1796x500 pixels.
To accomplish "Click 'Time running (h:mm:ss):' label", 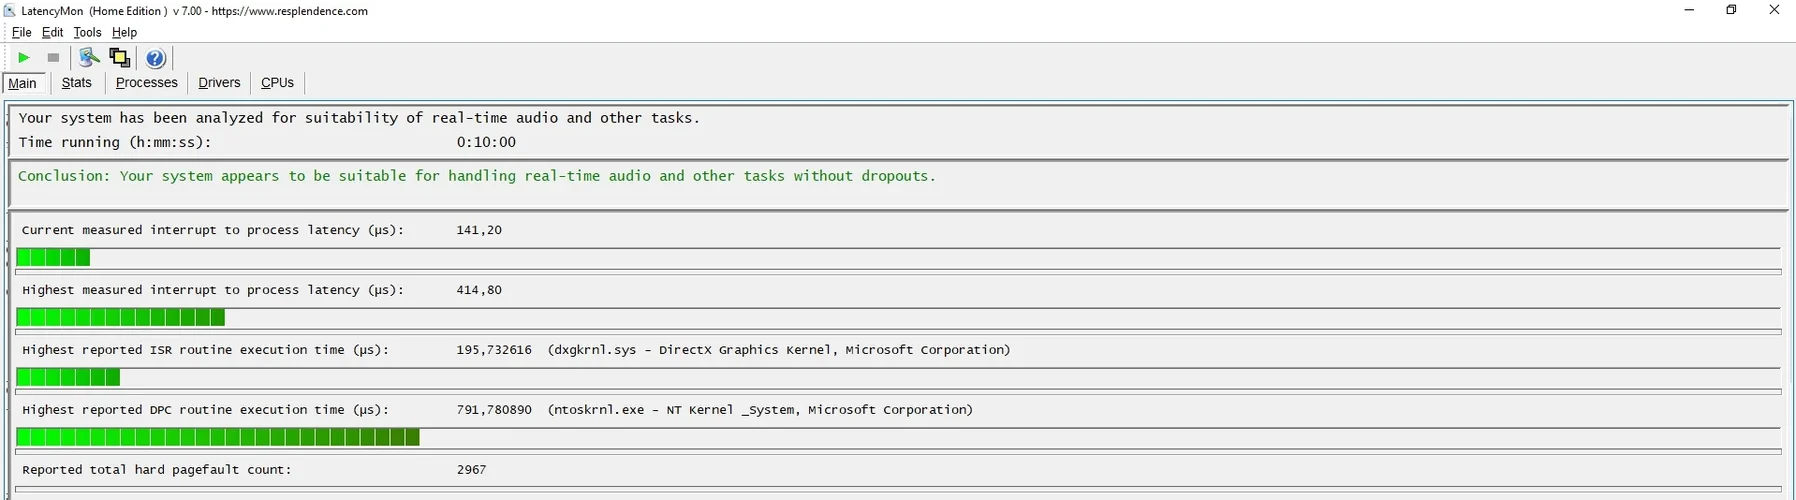I will pyautogui.click(x=115, y=142).
